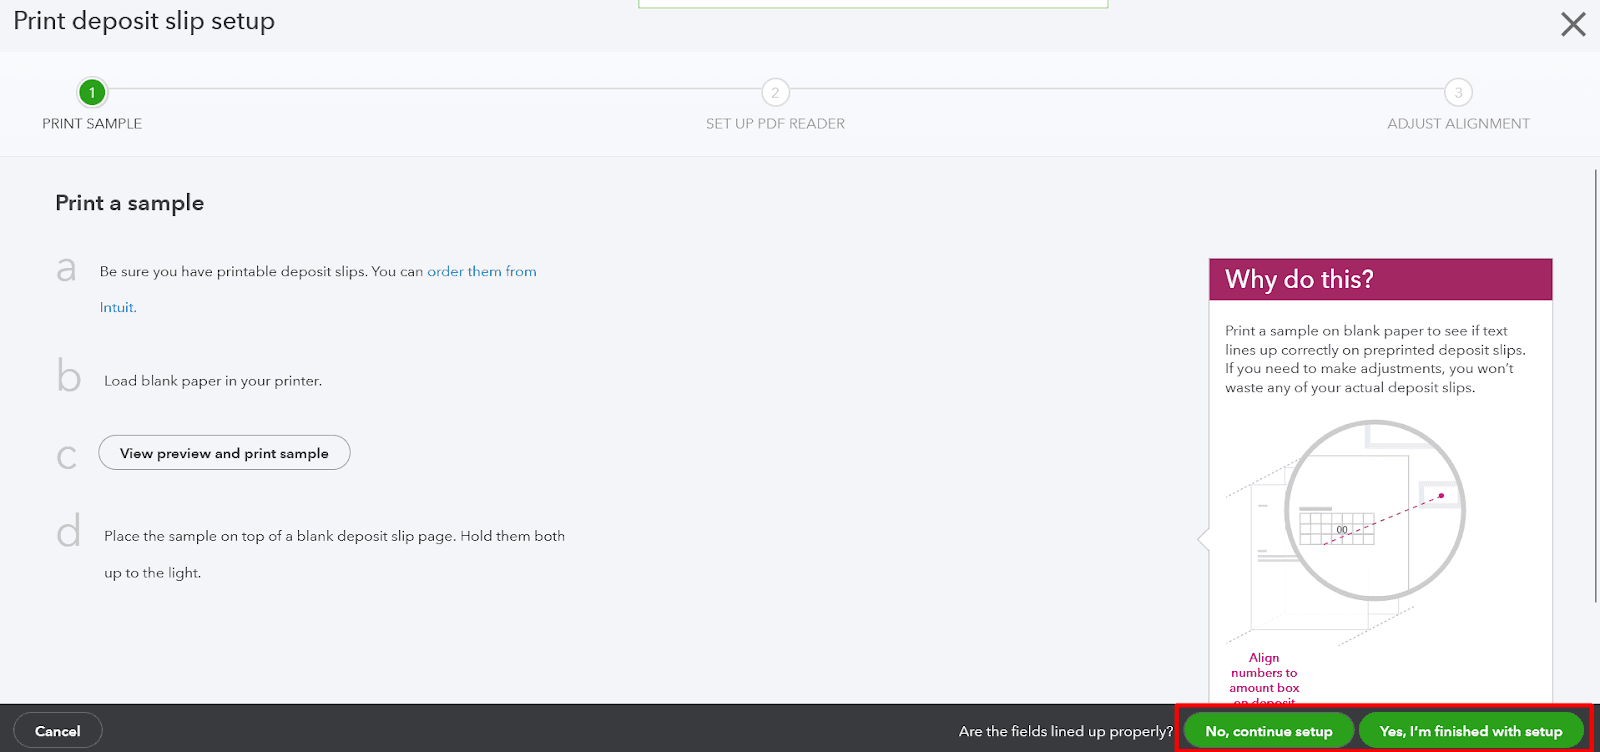Click the Cancel button
This screenshot has width=1600, height=752.
[x=58, y=731]
